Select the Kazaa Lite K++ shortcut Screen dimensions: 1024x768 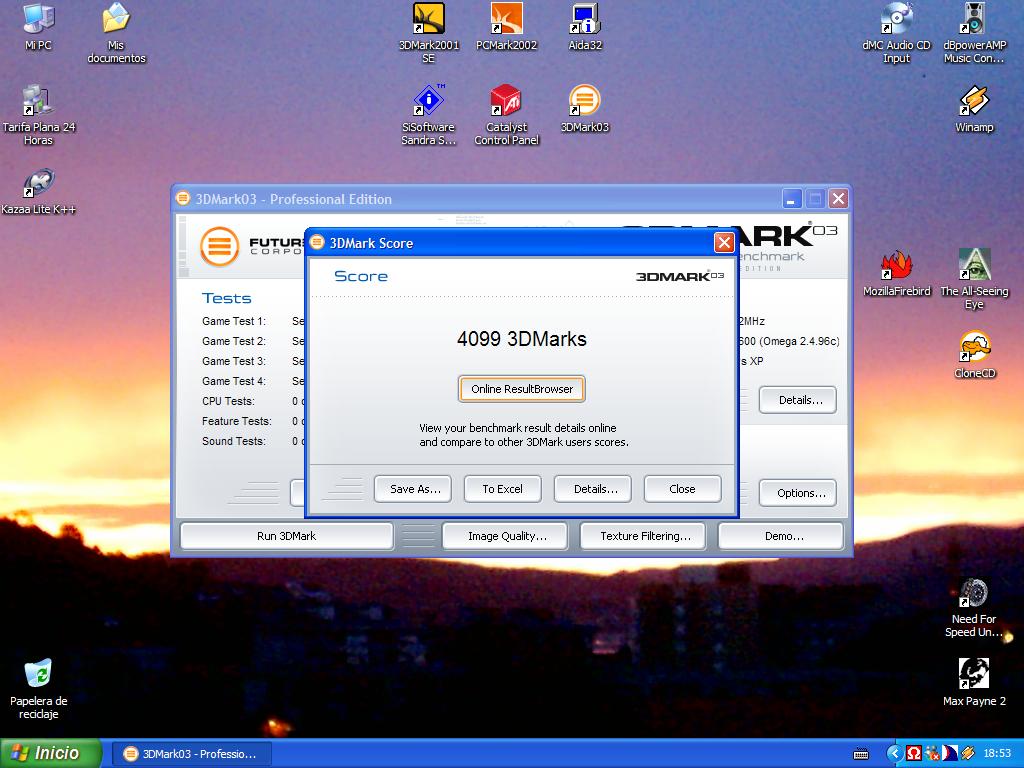point(38,191)
